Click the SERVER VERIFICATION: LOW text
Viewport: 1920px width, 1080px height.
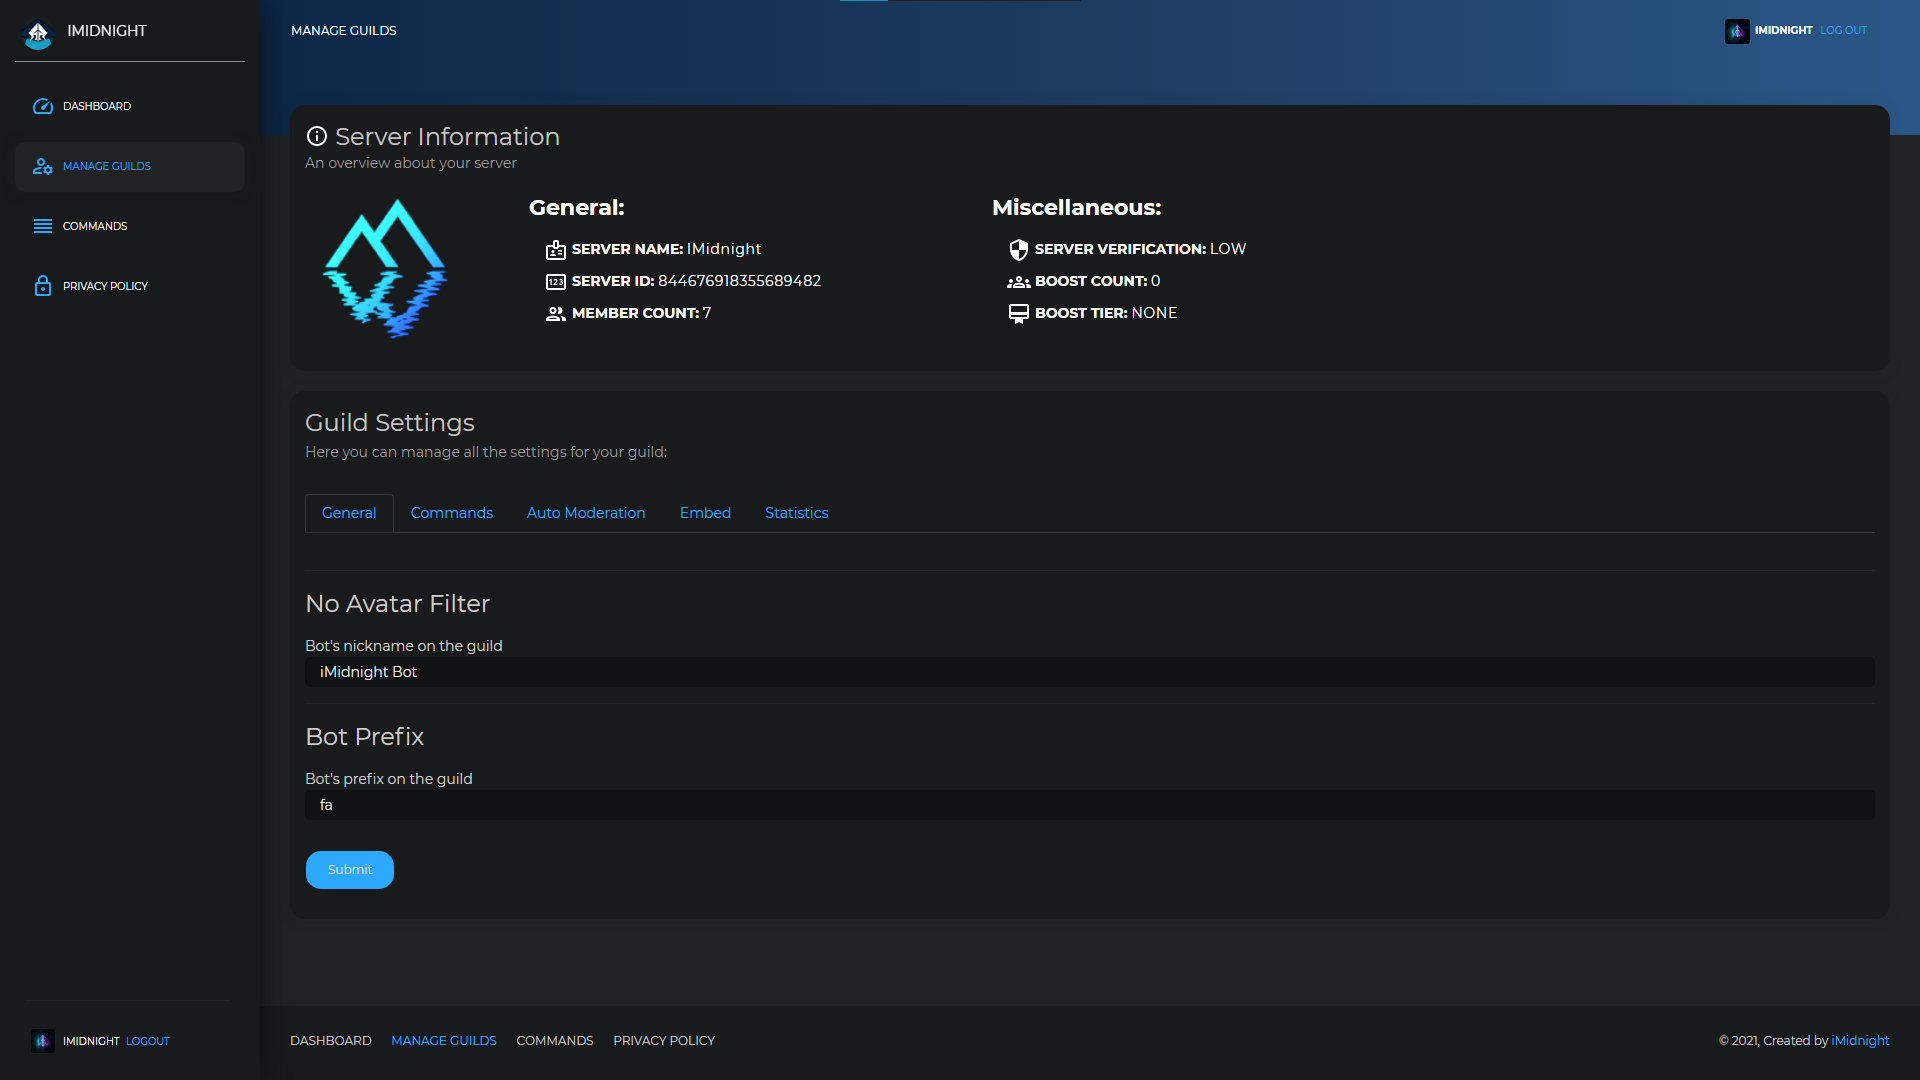(x=1140, y=249)
